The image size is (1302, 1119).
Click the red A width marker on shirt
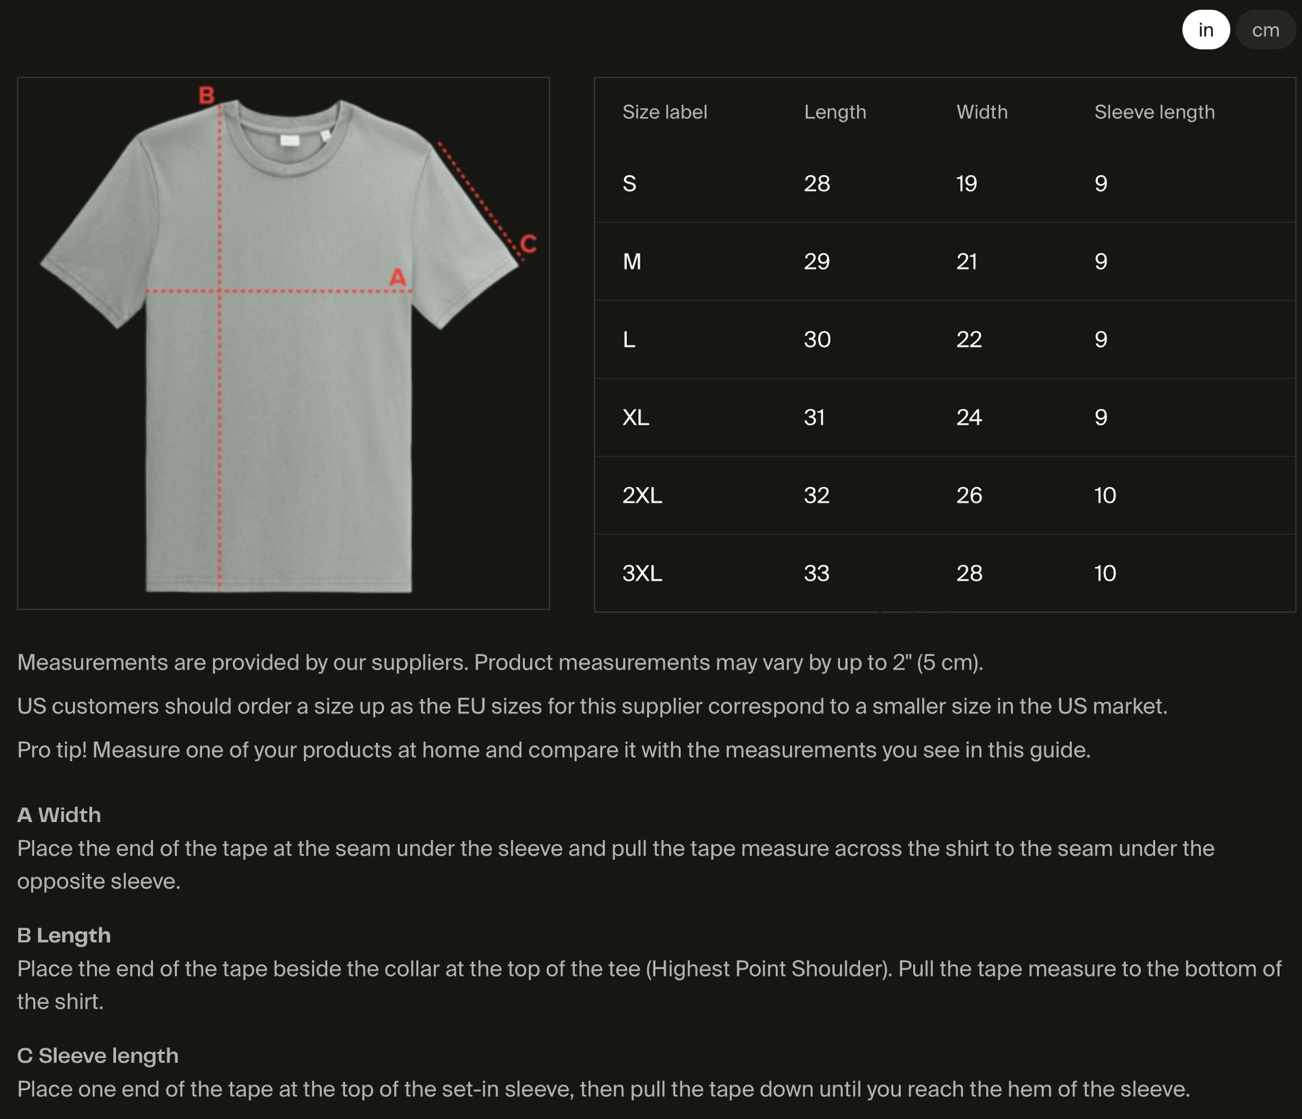398,277
